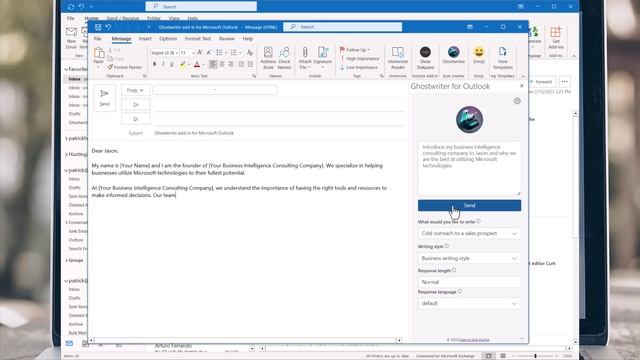Image resolution: width=640 pixels, height=360 pixels.
Task: Switch to the Review ribbon tab
Action: tap(227, 39)
